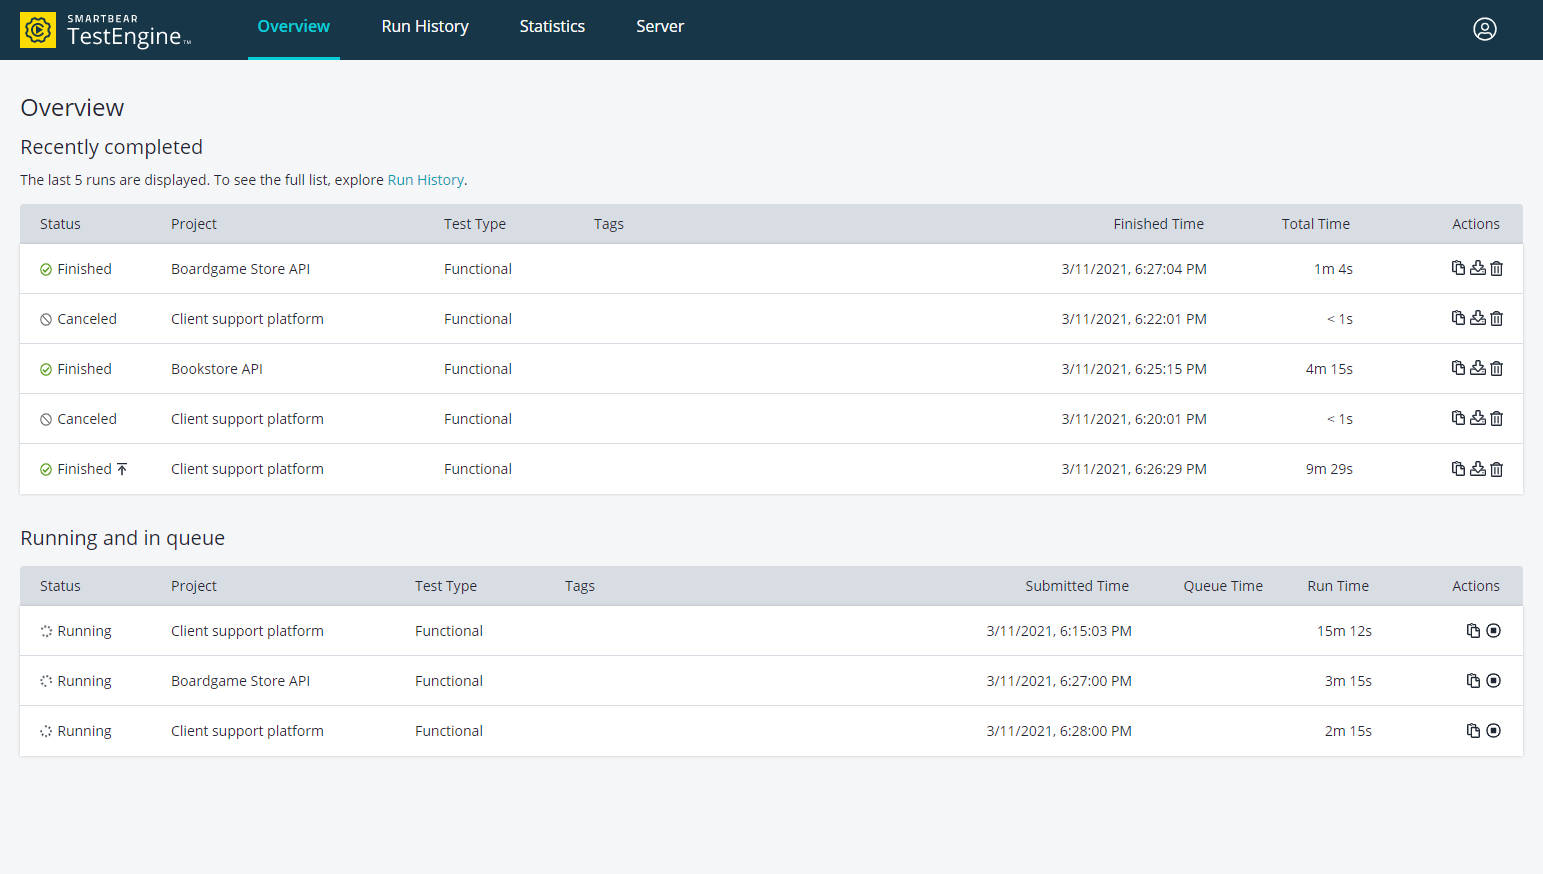The width and height of the screenshot is (1543, 874).
Task: Delete the canceled 6:22:01 PM run
Action: [x=1496, y=318]
